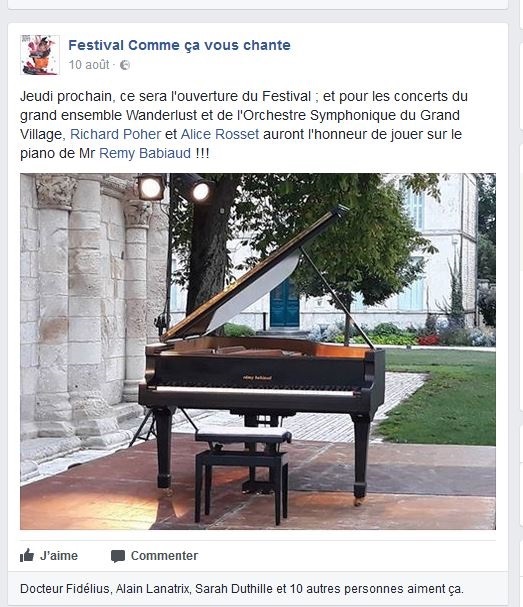Screen dimensions: 523x607
Task: Click the piano bench in the photo
Action: [x=243, y=473]
